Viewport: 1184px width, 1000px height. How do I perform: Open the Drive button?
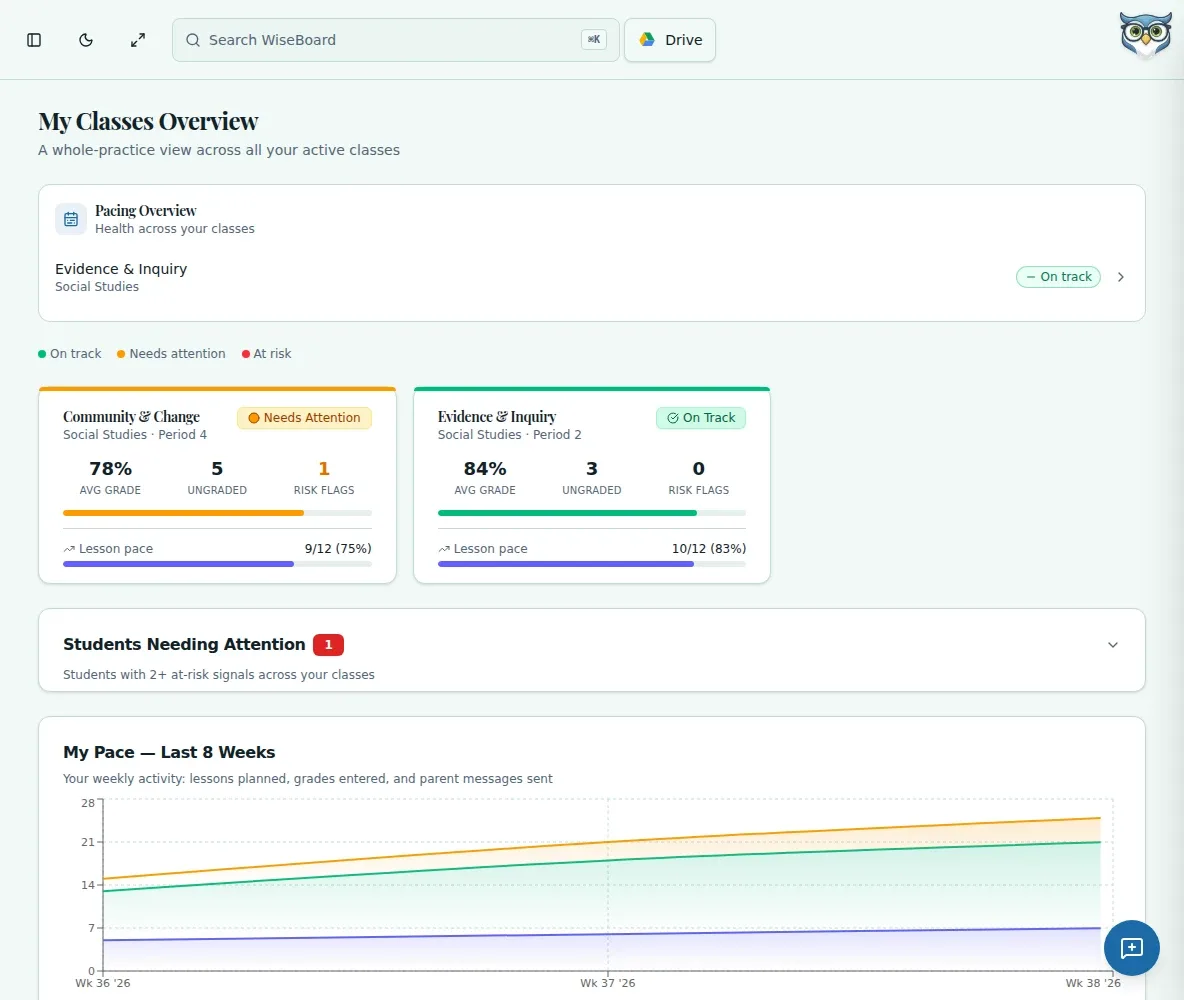click(x=670, y=40)
